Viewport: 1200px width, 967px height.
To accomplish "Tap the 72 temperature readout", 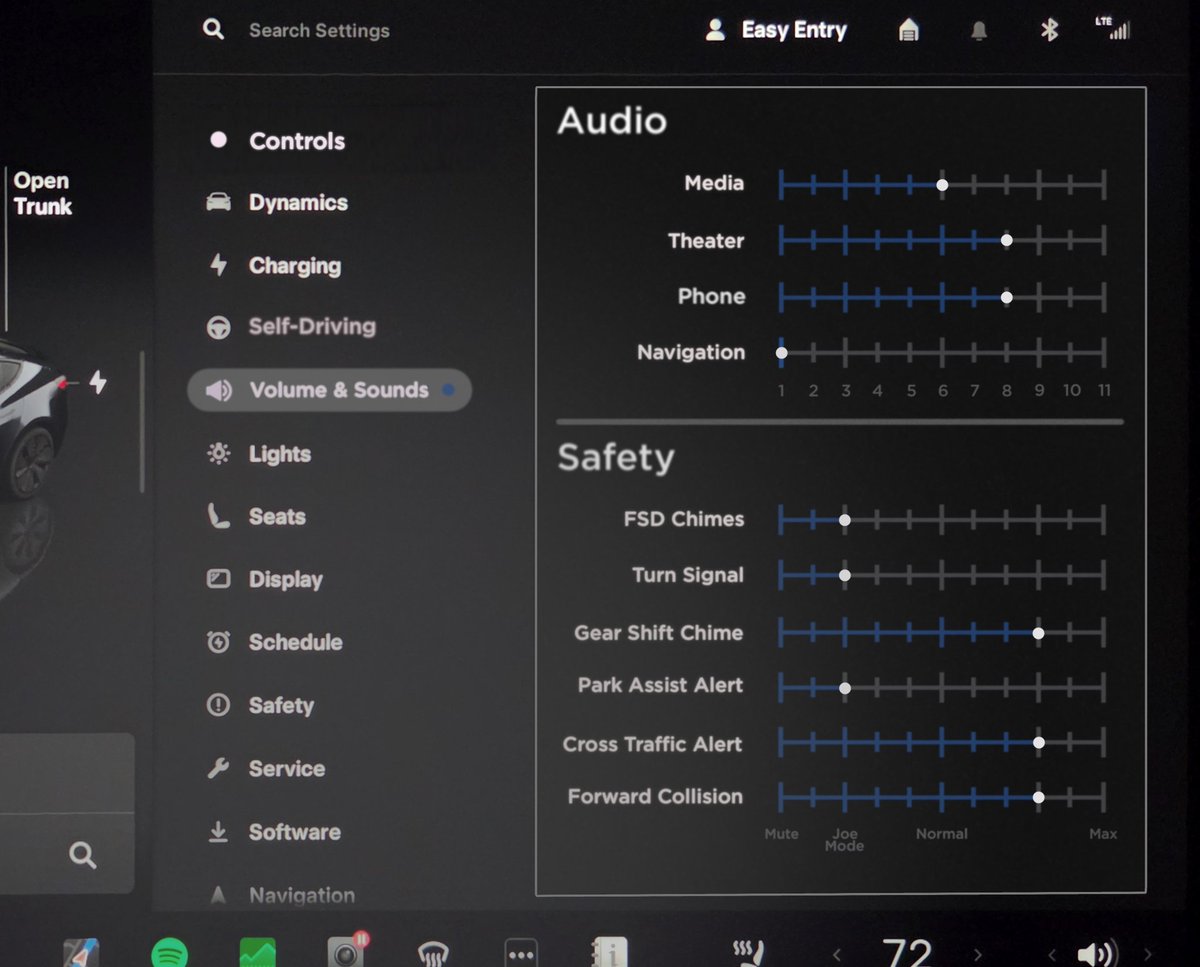I will click(907, 953).
